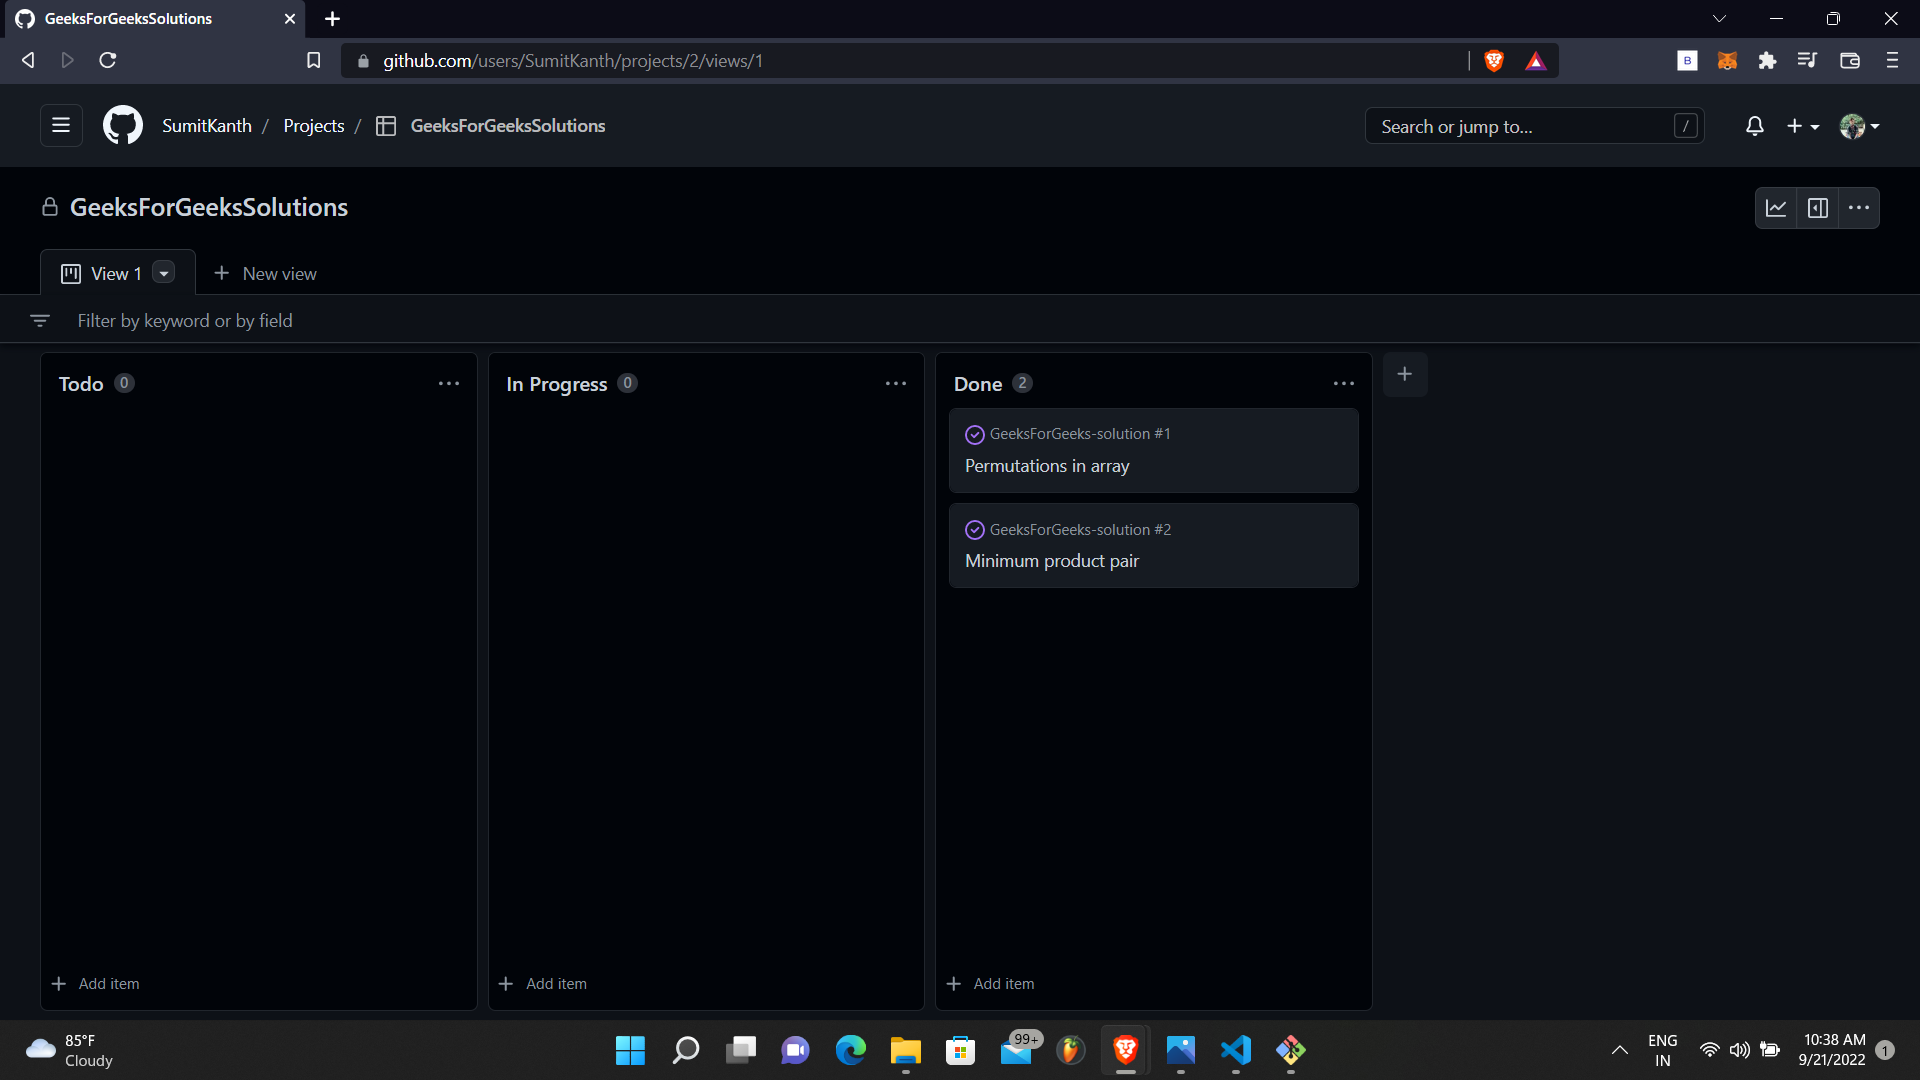The width and height of the screenshot is (1920, 1080).
Task: Open the project Insights chart icon
Action: coord(1776,207)
